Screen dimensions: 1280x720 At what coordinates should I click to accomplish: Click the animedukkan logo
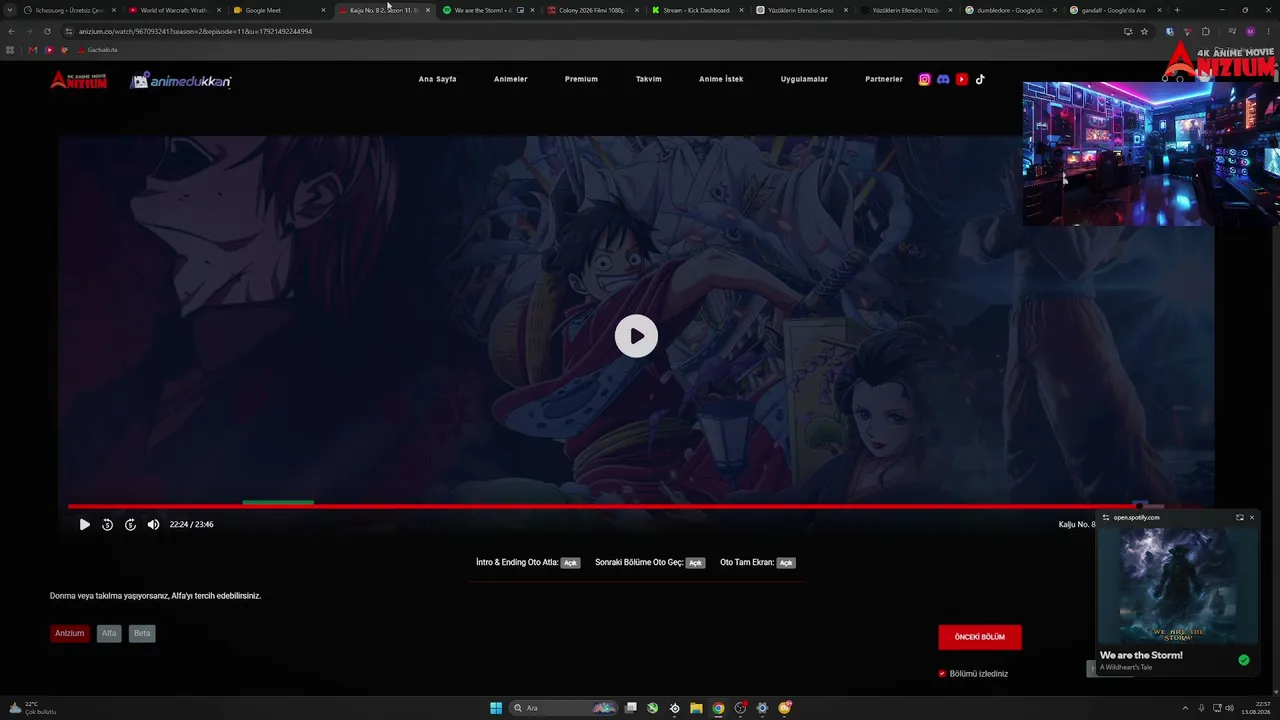pos(181,81)
